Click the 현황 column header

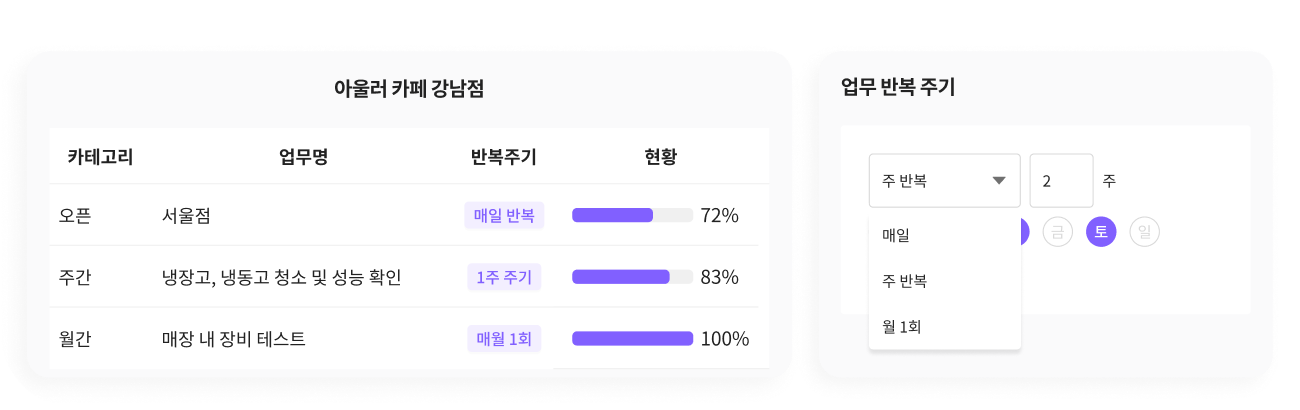[x=660, y=157]
